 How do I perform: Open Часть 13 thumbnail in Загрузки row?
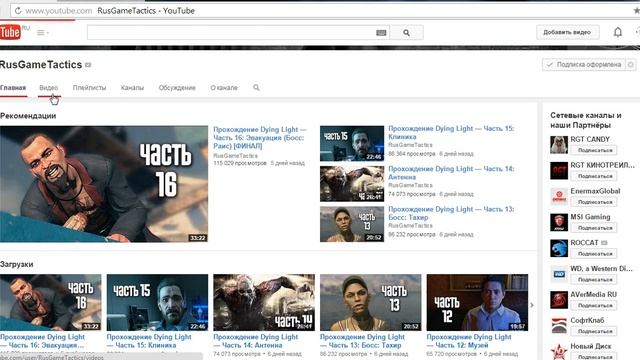[371, 302]
